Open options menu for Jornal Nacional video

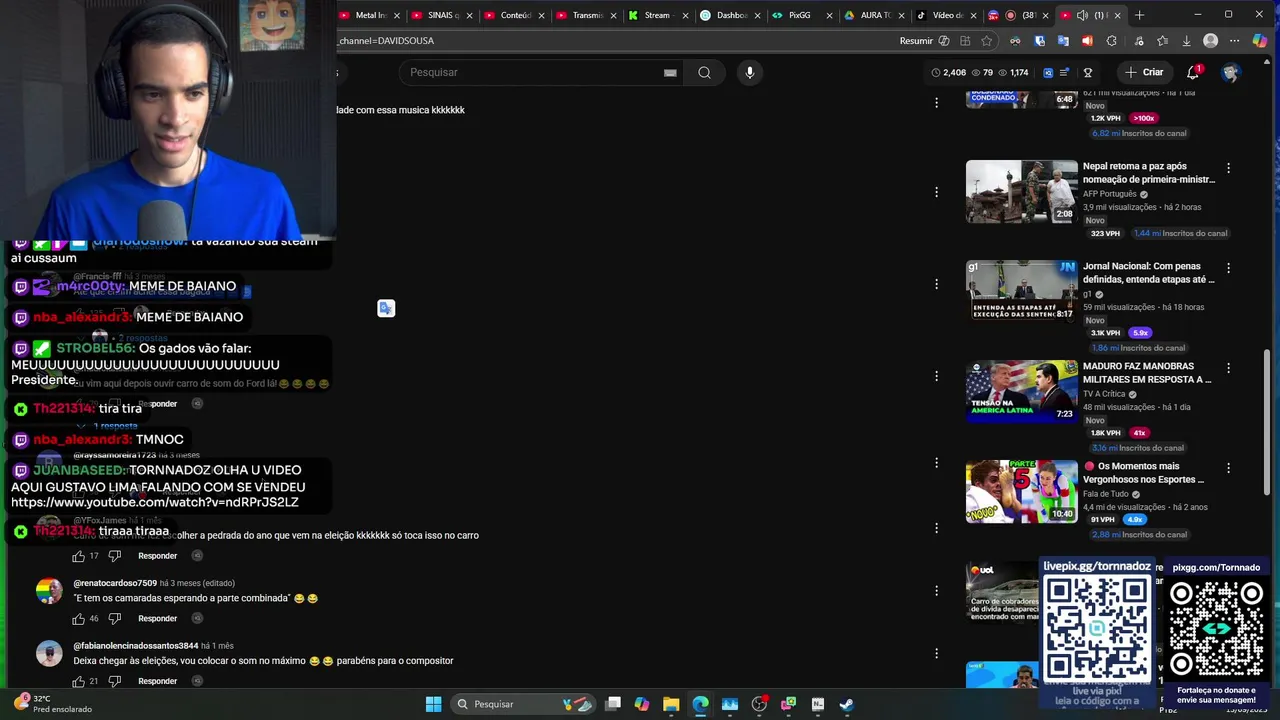[1228, 268]
